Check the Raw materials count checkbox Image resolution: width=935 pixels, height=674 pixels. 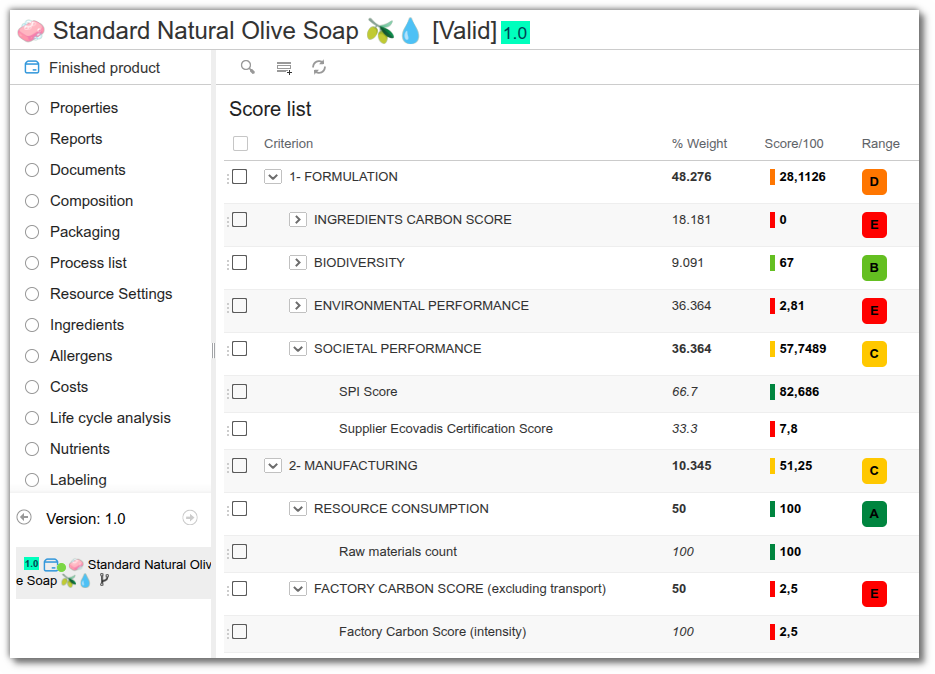240,551
